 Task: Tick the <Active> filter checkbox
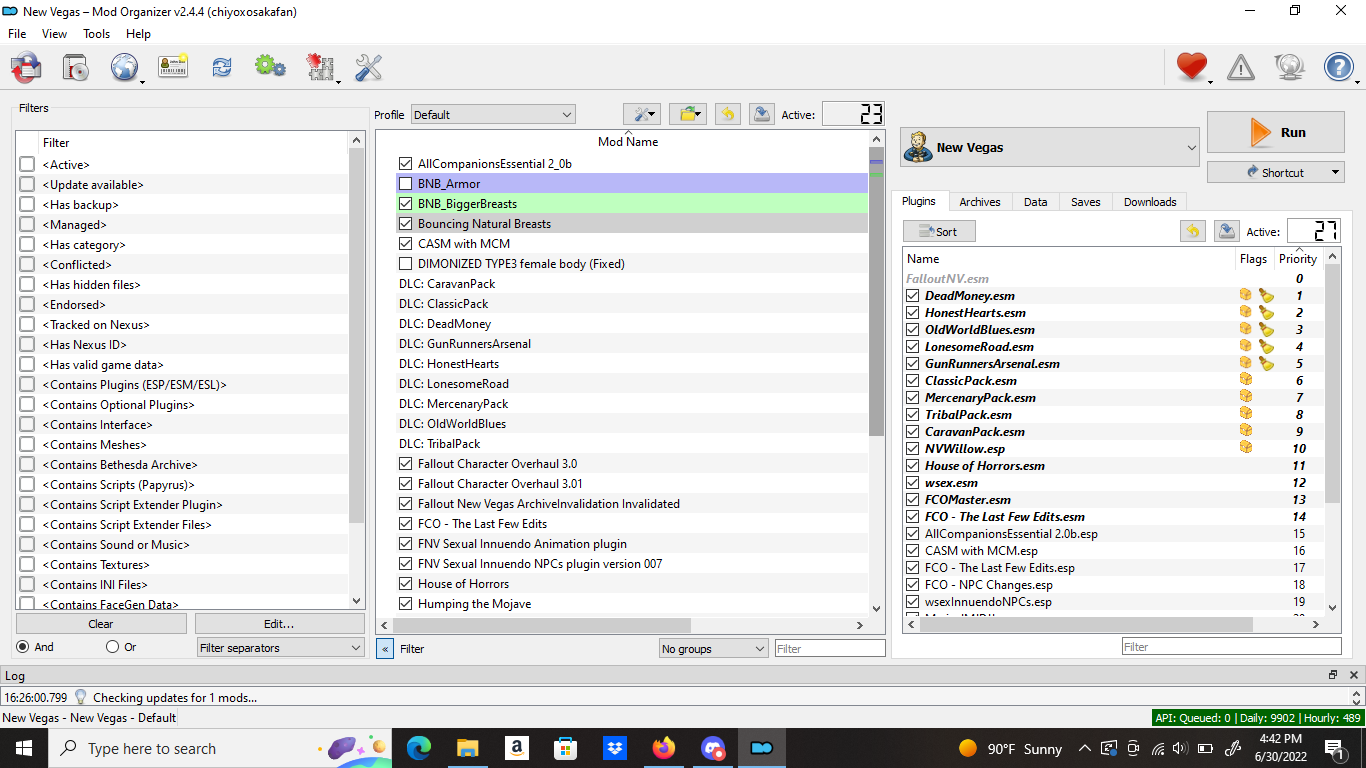click(27, 165)
